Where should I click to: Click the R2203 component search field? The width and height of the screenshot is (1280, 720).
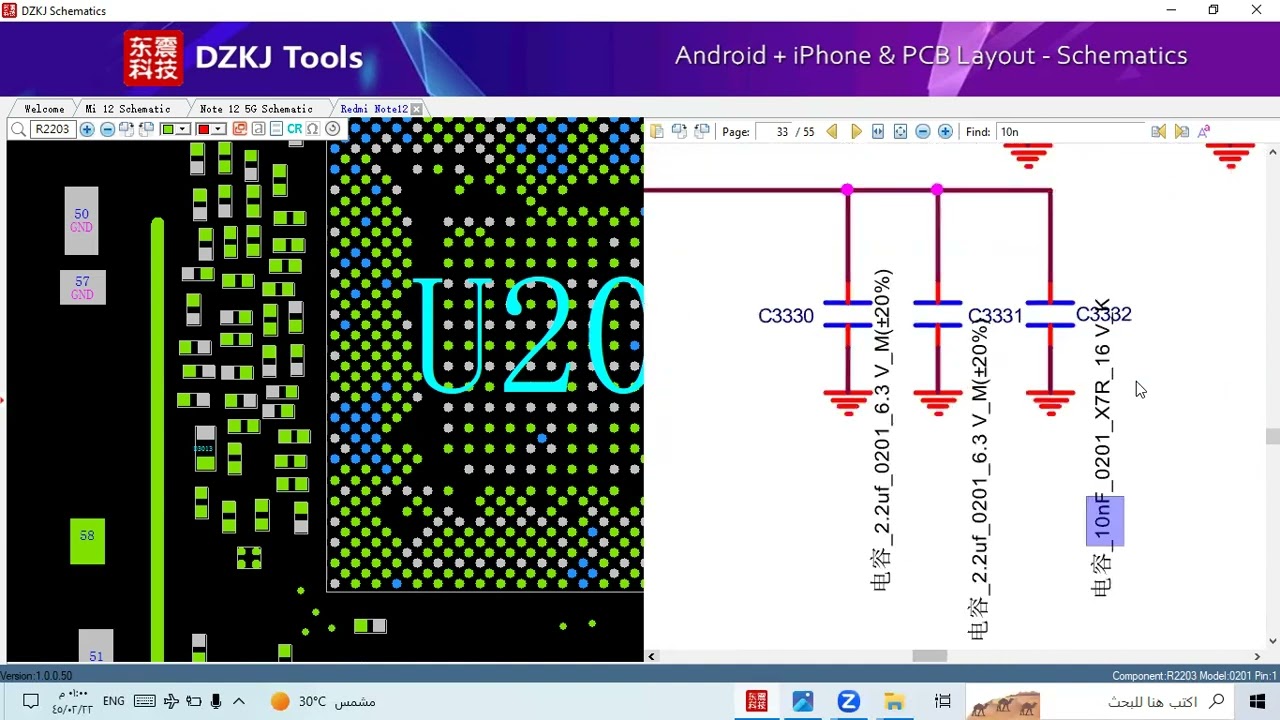53,129
